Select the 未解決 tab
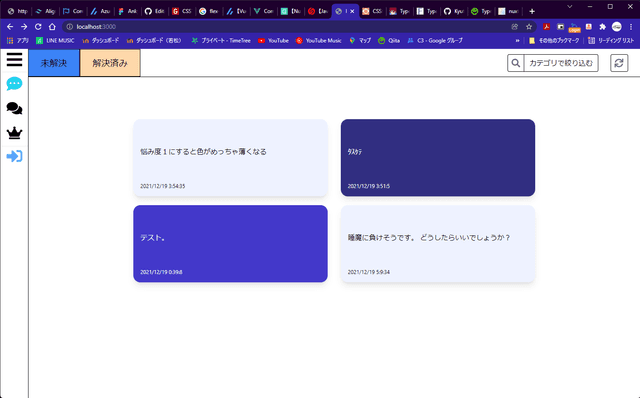 pyautogui.click(x=54, y=63)
